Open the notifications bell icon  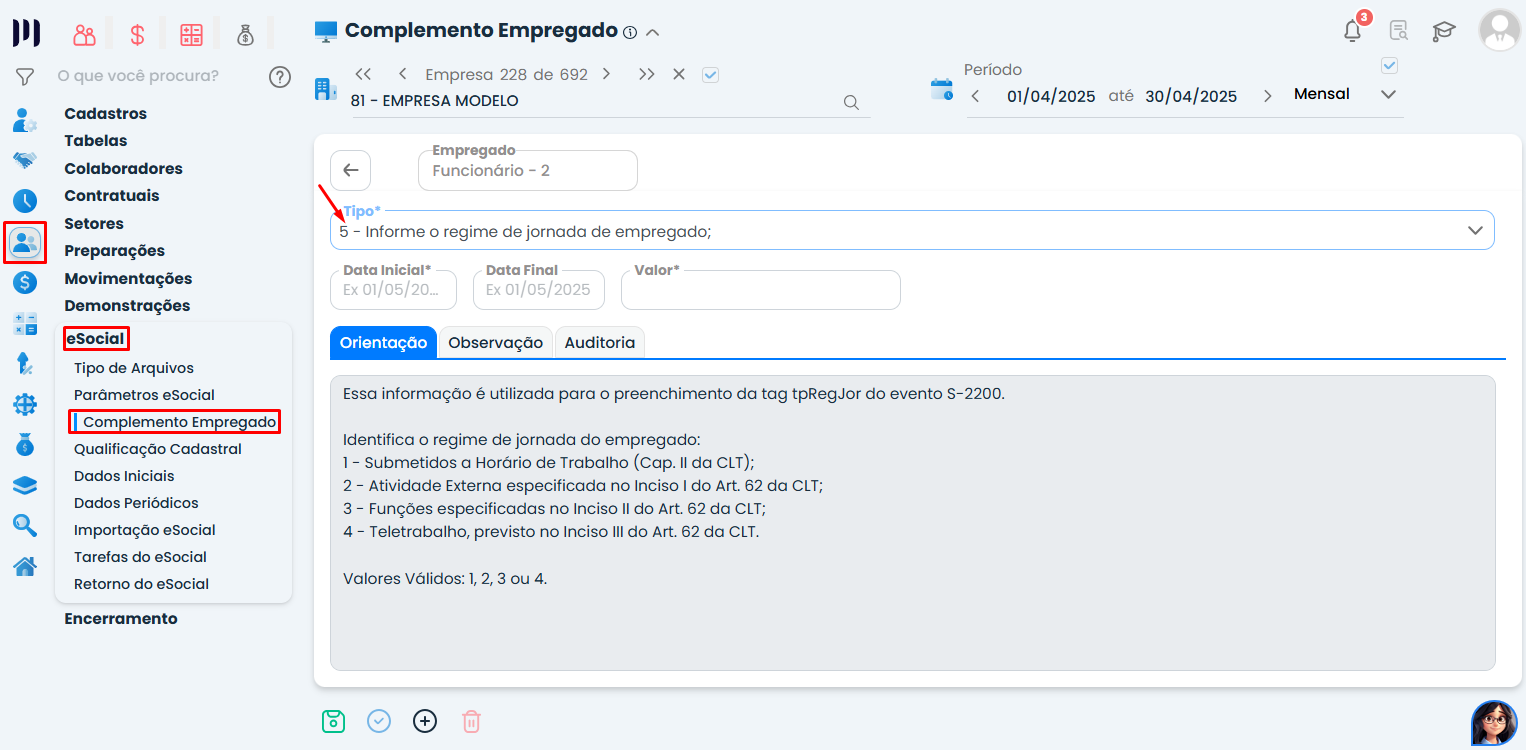tap(1353, 31)
